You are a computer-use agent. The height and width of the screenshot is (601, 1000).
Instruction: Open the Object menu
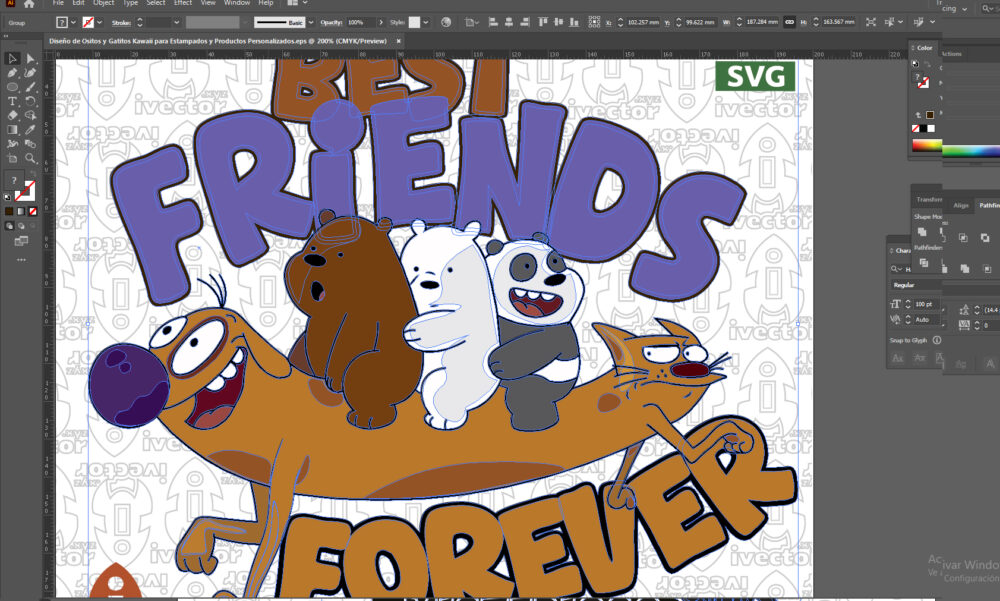(103, 3)
